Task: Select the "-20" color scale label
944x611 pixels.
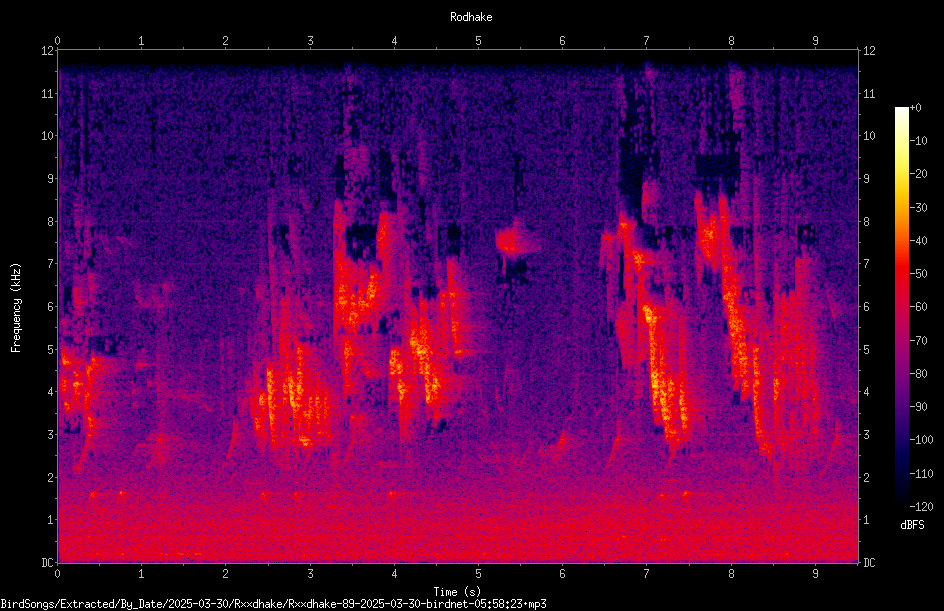Action: coord(918,174)
